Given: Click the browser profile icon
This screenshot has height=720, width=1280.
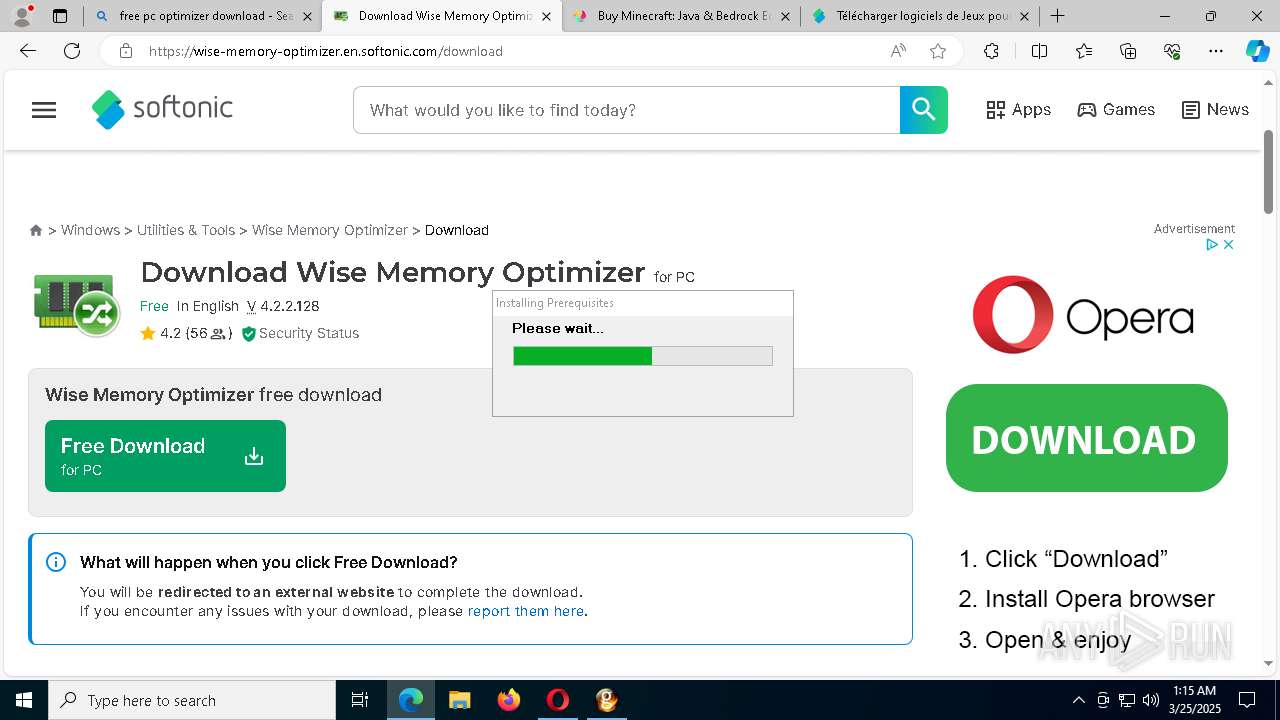Looking at the screenshot, I should [22, 16].
